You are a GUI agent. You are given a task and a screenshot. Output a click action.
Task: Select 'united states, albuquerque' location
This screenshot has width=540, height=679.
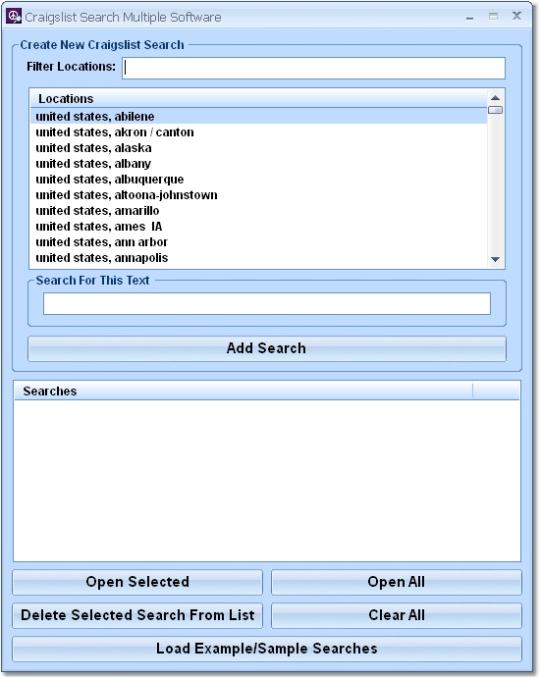point(259,179)
